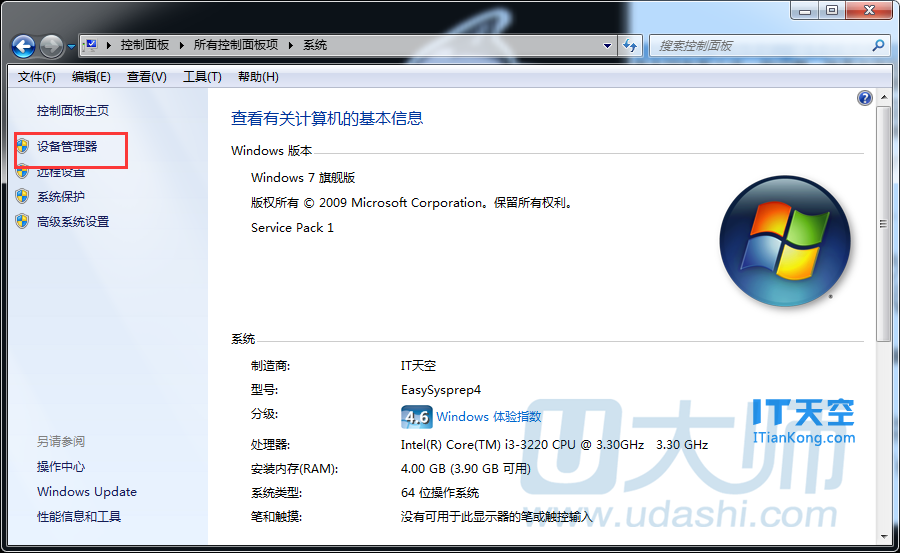Open the 设备管理器 link

coord(67,146)
